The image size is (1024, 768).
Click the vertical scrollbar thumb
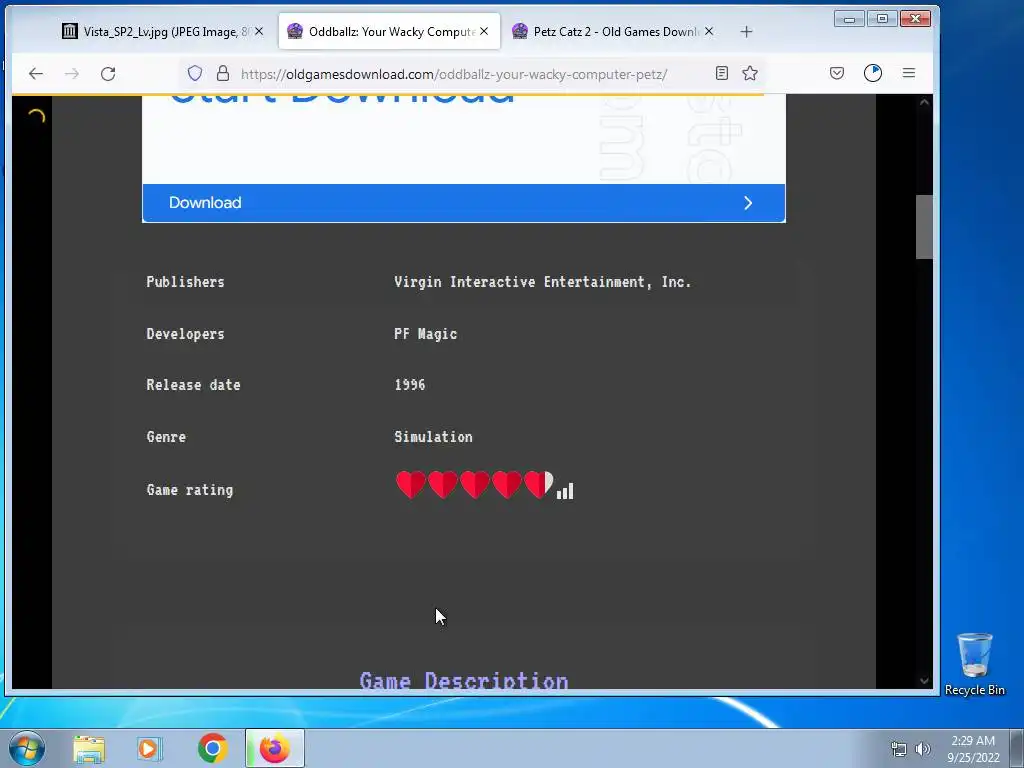tap(923, 227)
